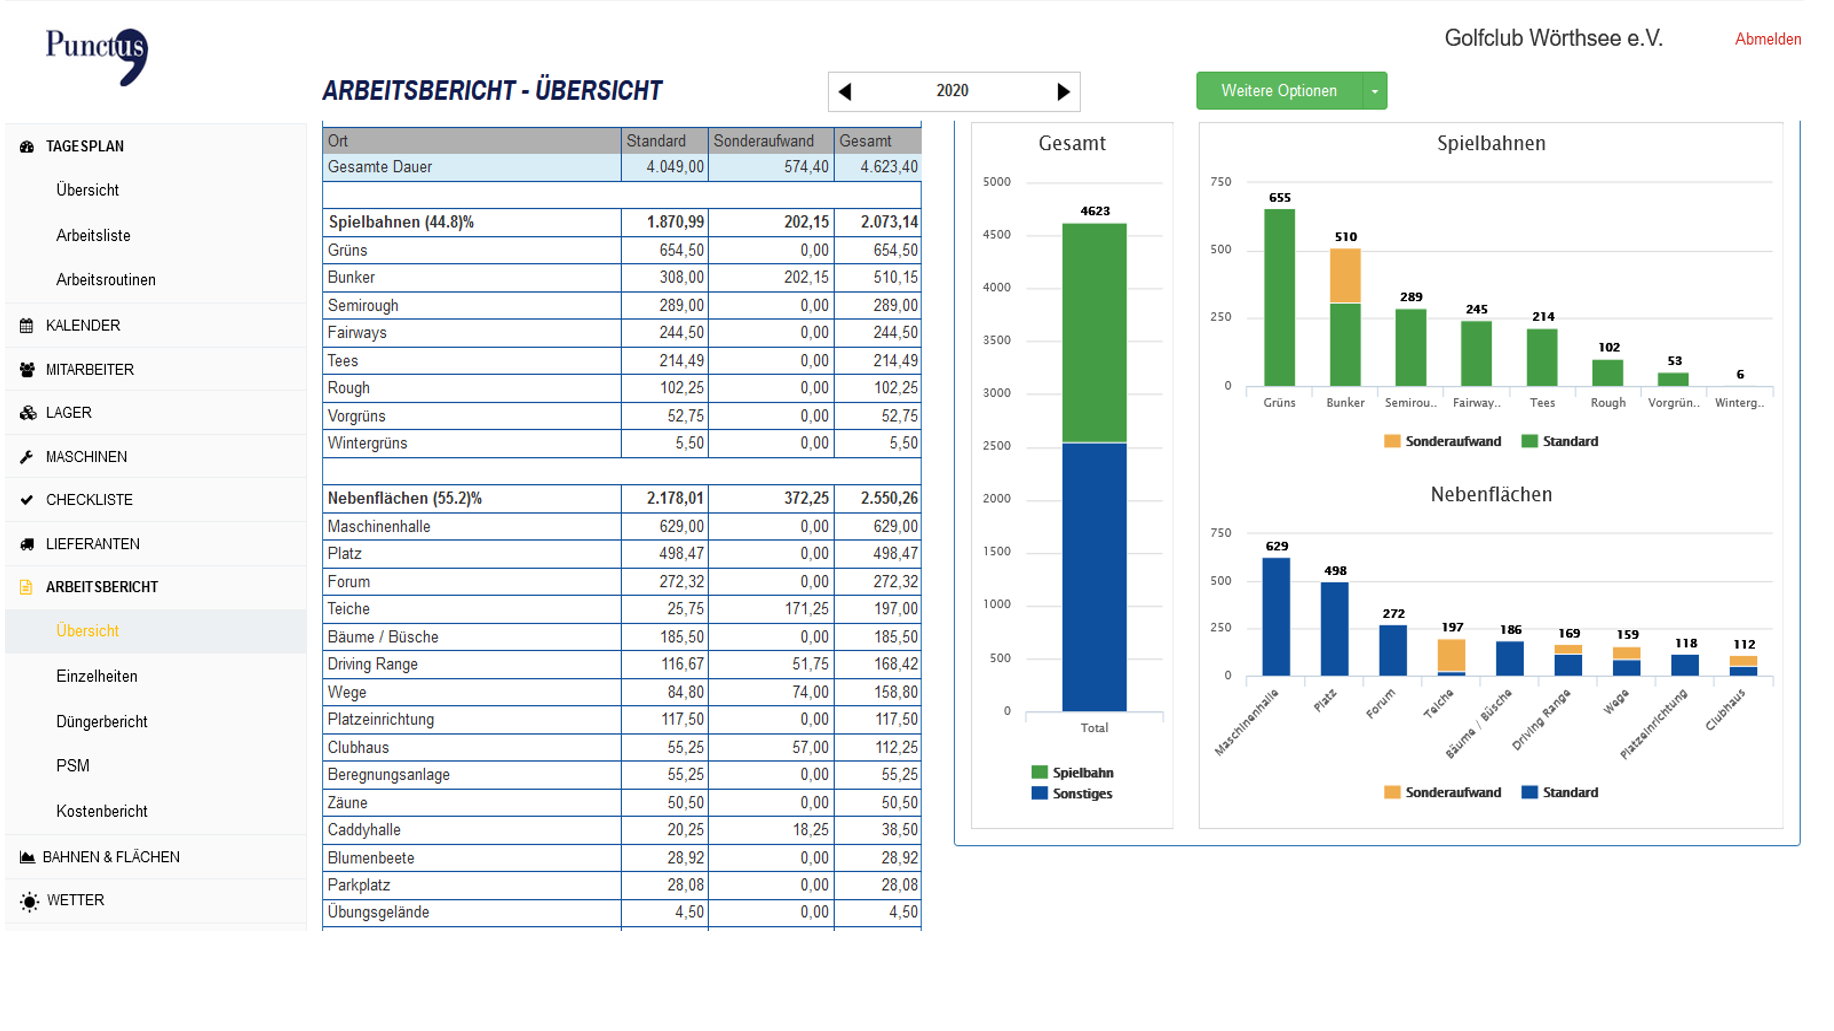Click the Tagesplan dashboard icon
1834x1031 pixels.
[x=27, y=147]
